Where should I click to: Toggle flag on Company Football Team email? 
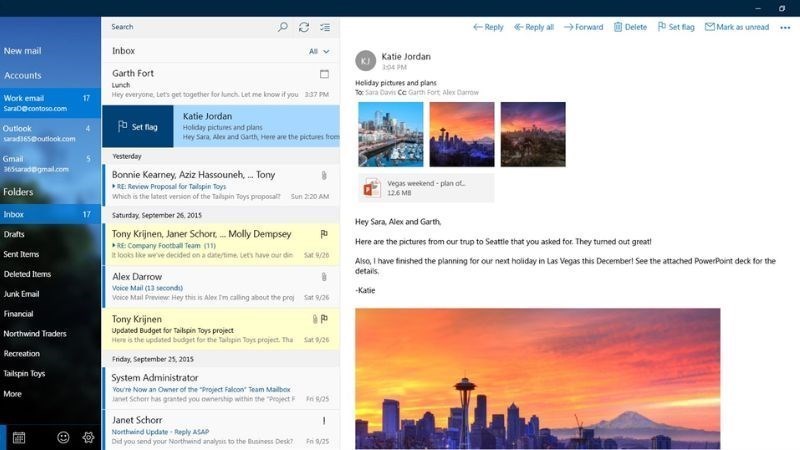coord(324,234)
